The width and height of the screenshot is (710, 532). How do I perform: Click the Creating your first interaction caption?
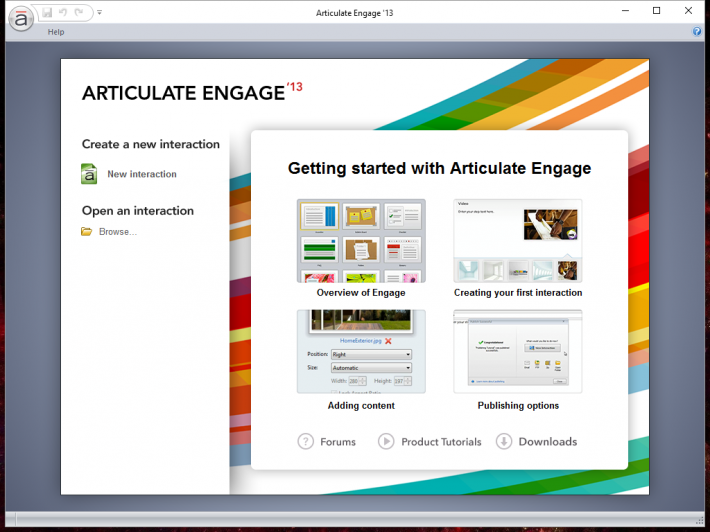pyautogui.click(x=518, y=292)
